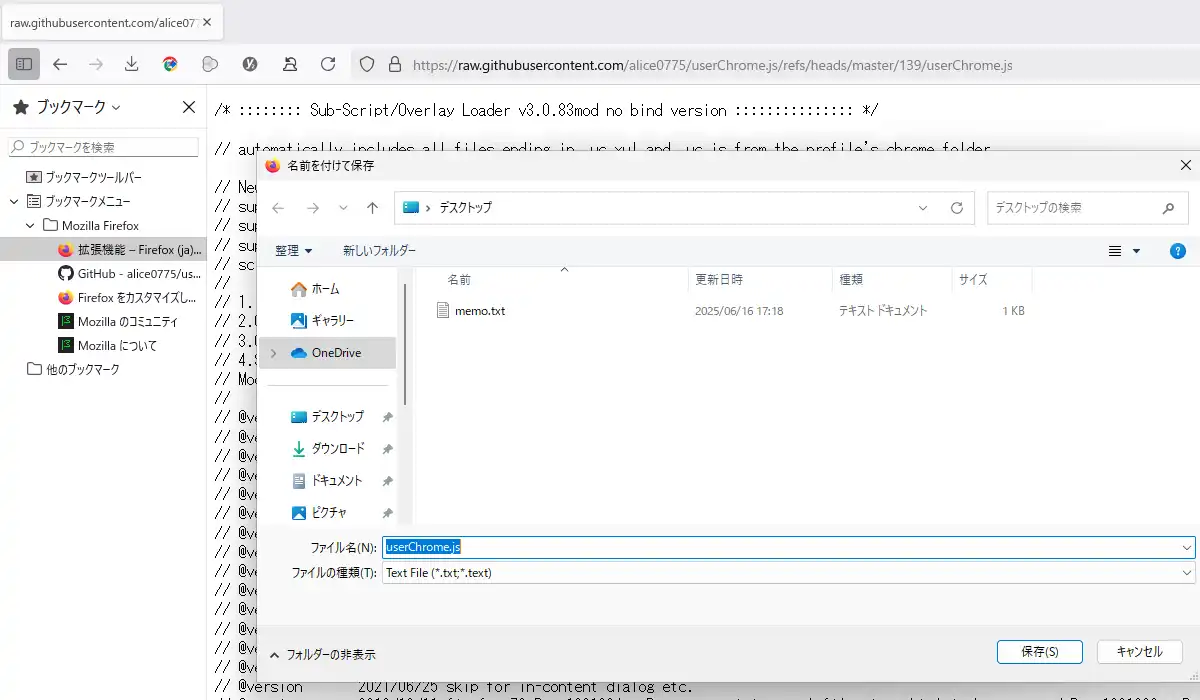Click the dialog up-folder arrow
This screenshot has height=700, width=1200.
(x=372, y=208)
